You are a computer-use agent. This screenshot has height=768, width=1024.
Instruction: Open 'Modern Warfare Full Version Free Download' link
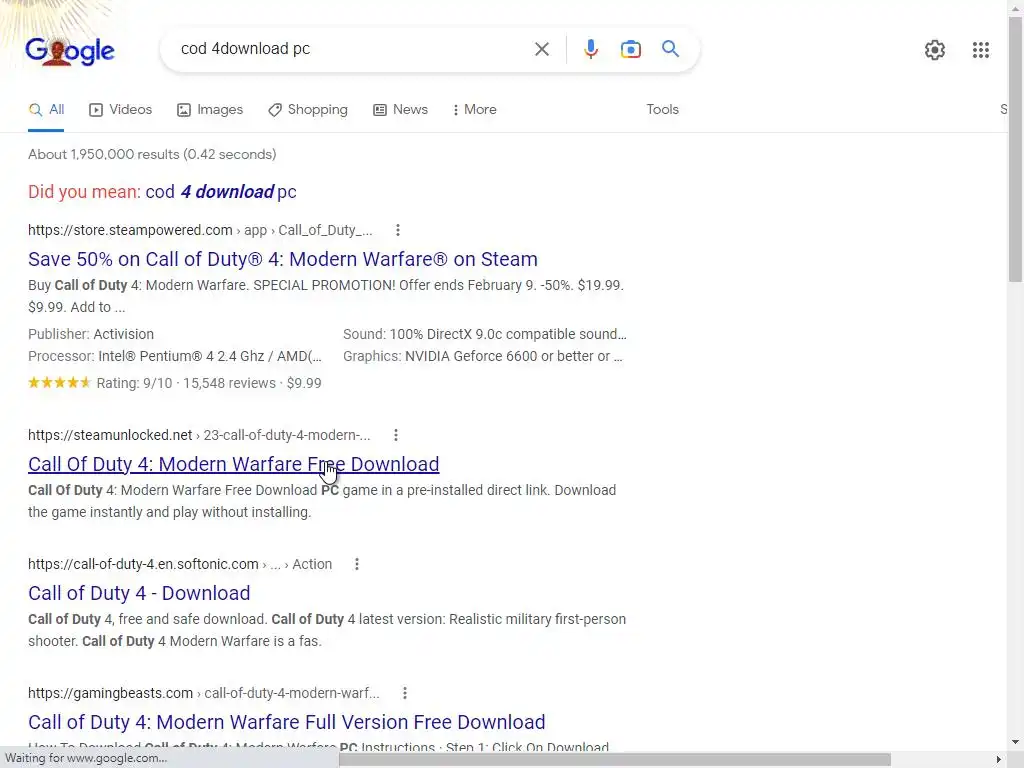(x=287, y=722)
